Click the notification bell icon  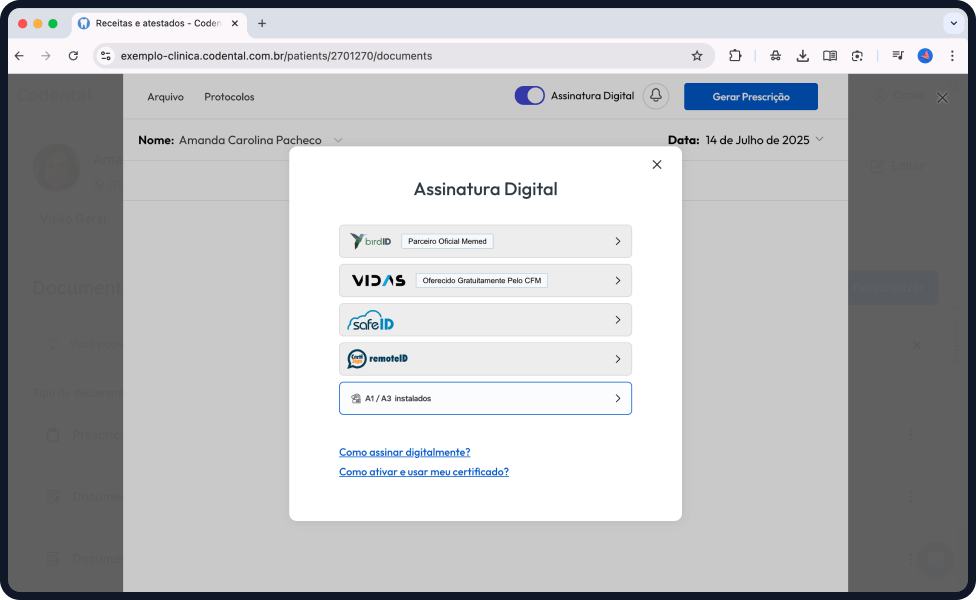point(655,96)
